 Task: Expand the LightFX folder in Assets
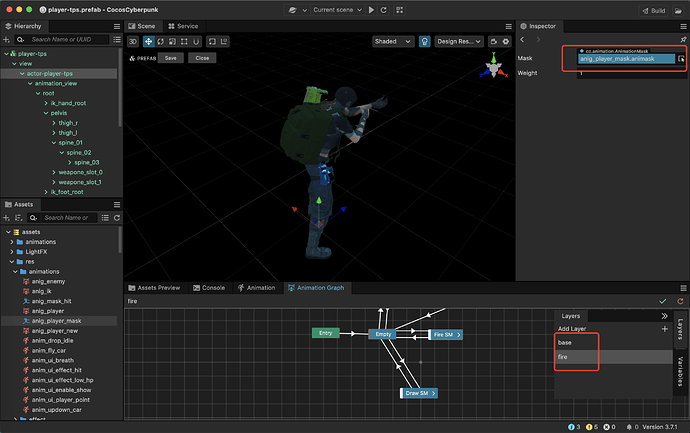pyautogui.click(x=11, y=251)
